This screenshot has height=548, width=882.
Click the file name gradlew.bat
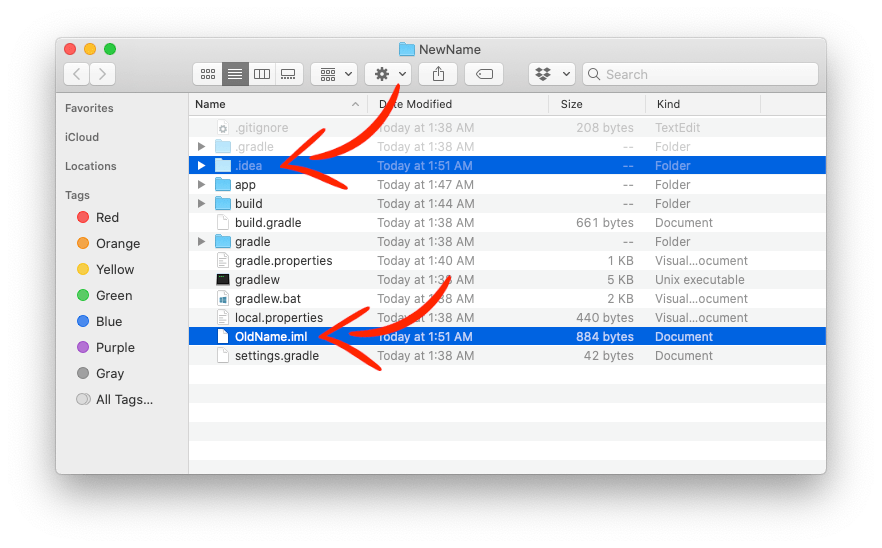(268, 299)
